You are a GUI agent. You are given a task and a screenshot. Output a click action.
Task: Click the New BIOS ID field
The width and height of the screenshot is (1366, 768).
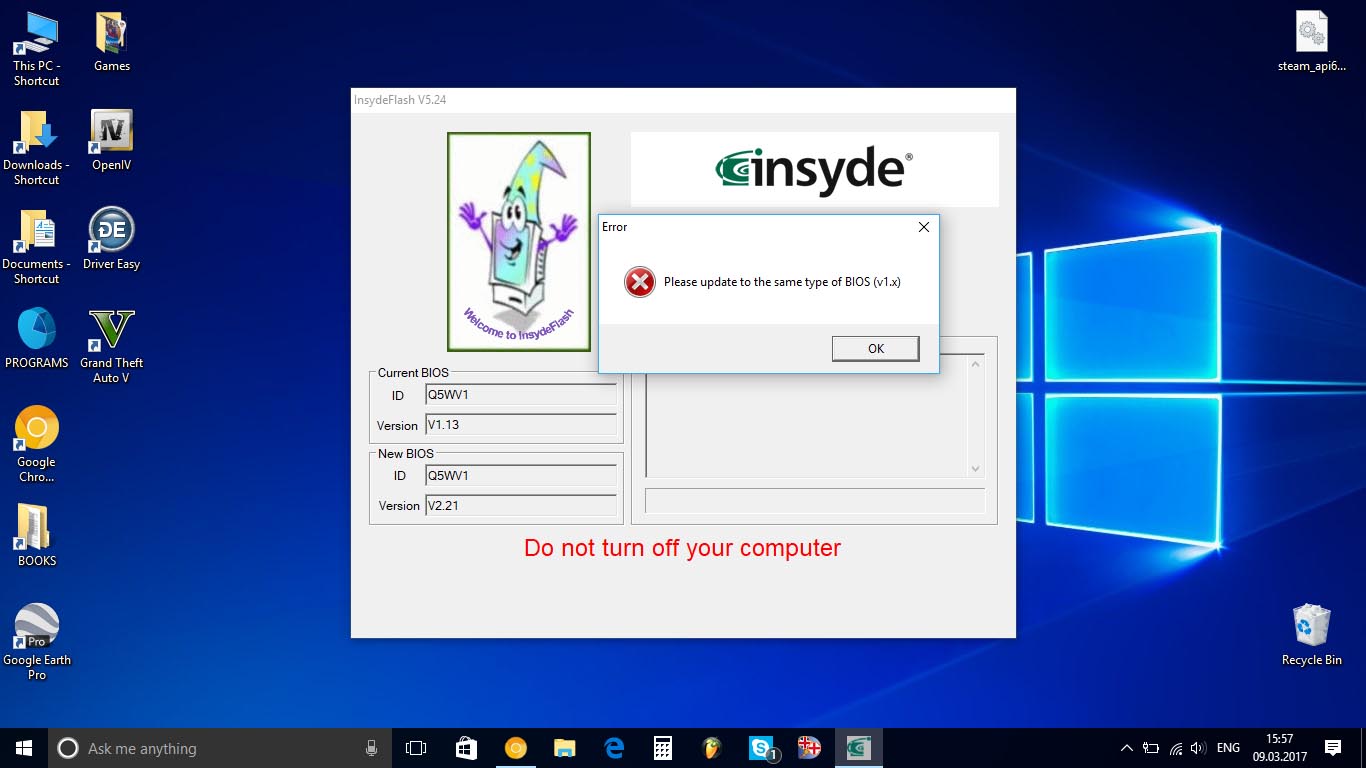[521, 476]
